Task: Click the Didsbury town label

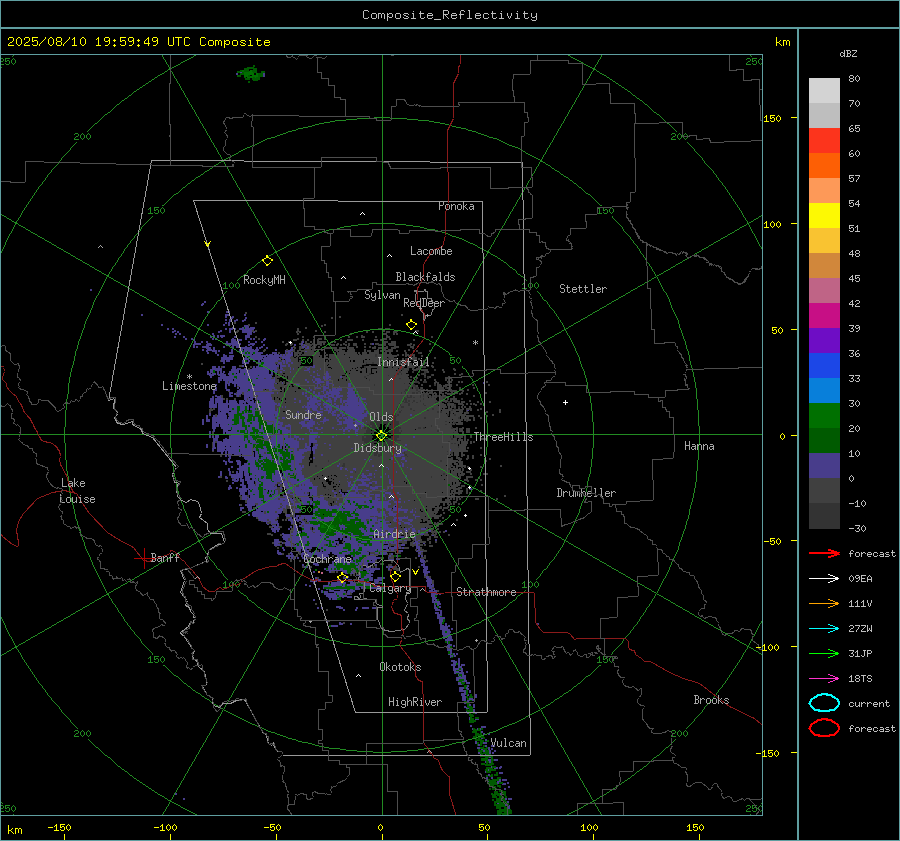Action: pos(378,448)
